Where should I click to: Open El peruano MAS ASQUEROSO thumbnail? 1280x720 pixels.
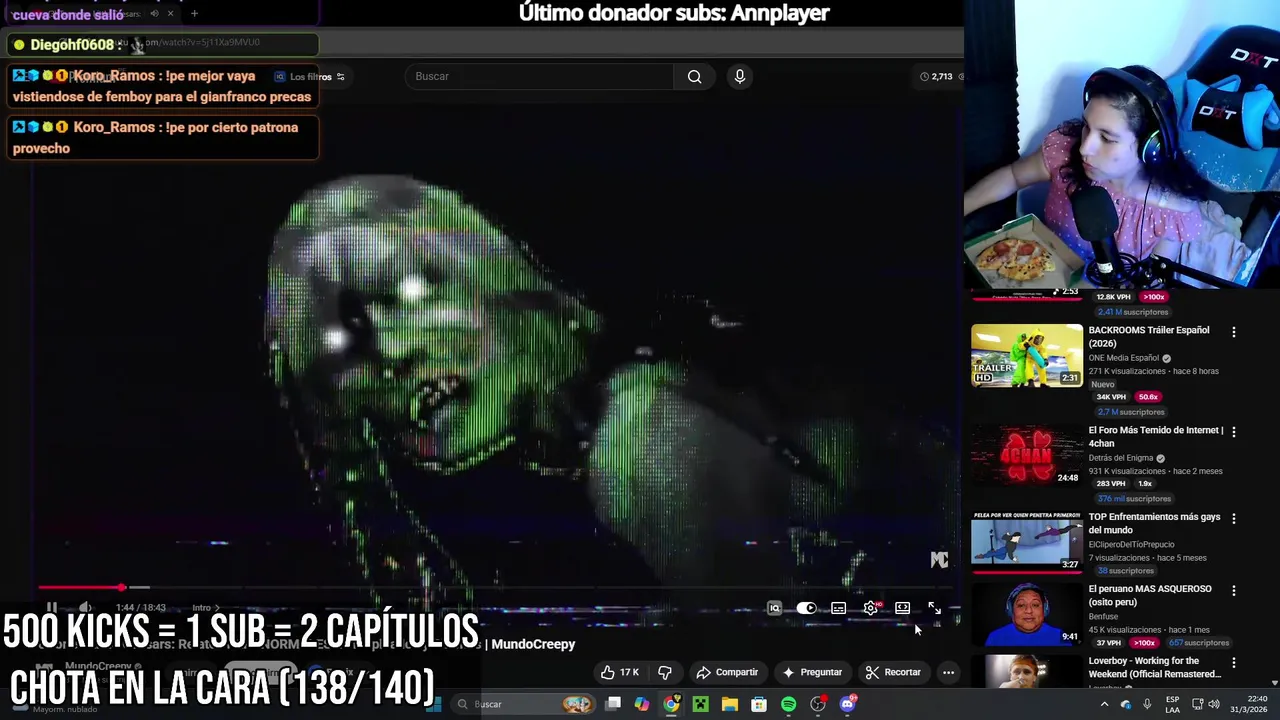tap(1027, 614)
